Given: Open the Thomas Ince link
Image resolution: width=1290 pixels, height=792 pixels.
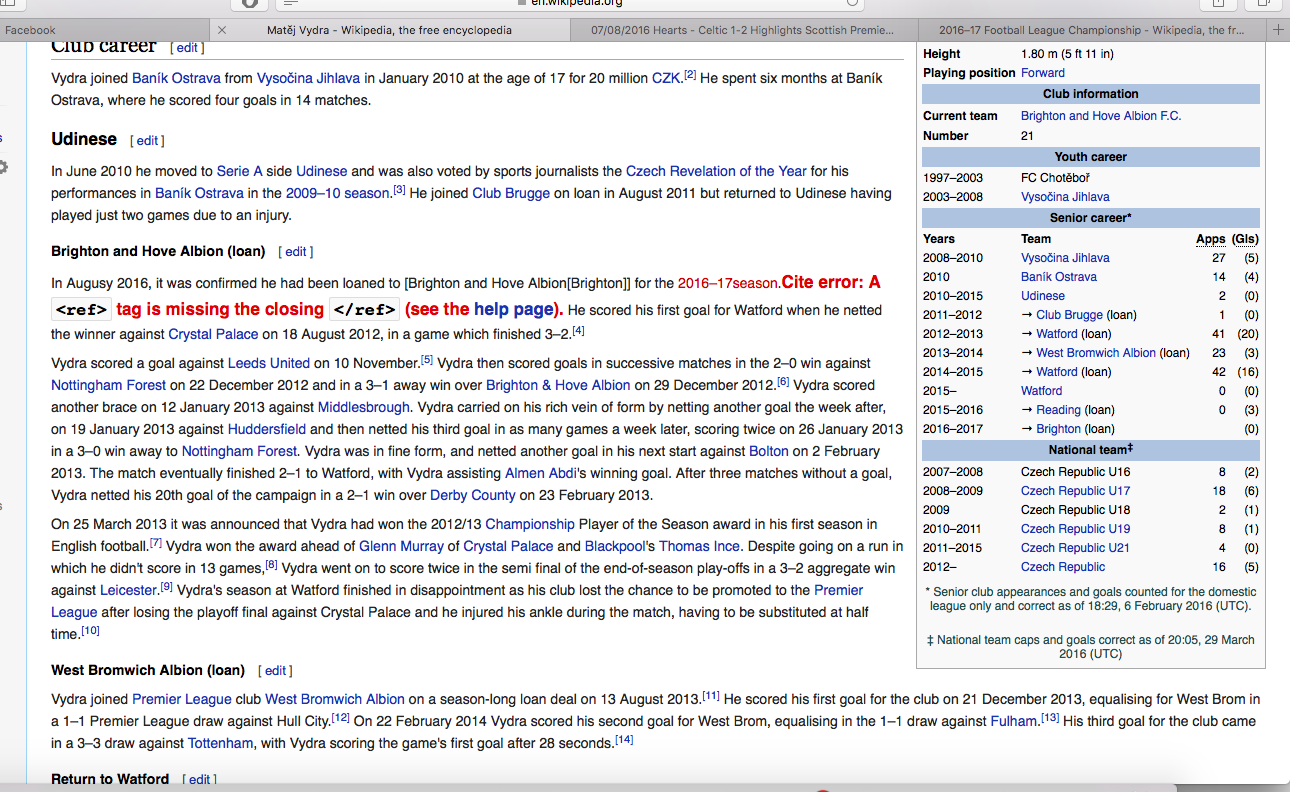Looking at the screenshot, I should pyautogui.click(x=699, y=547).
